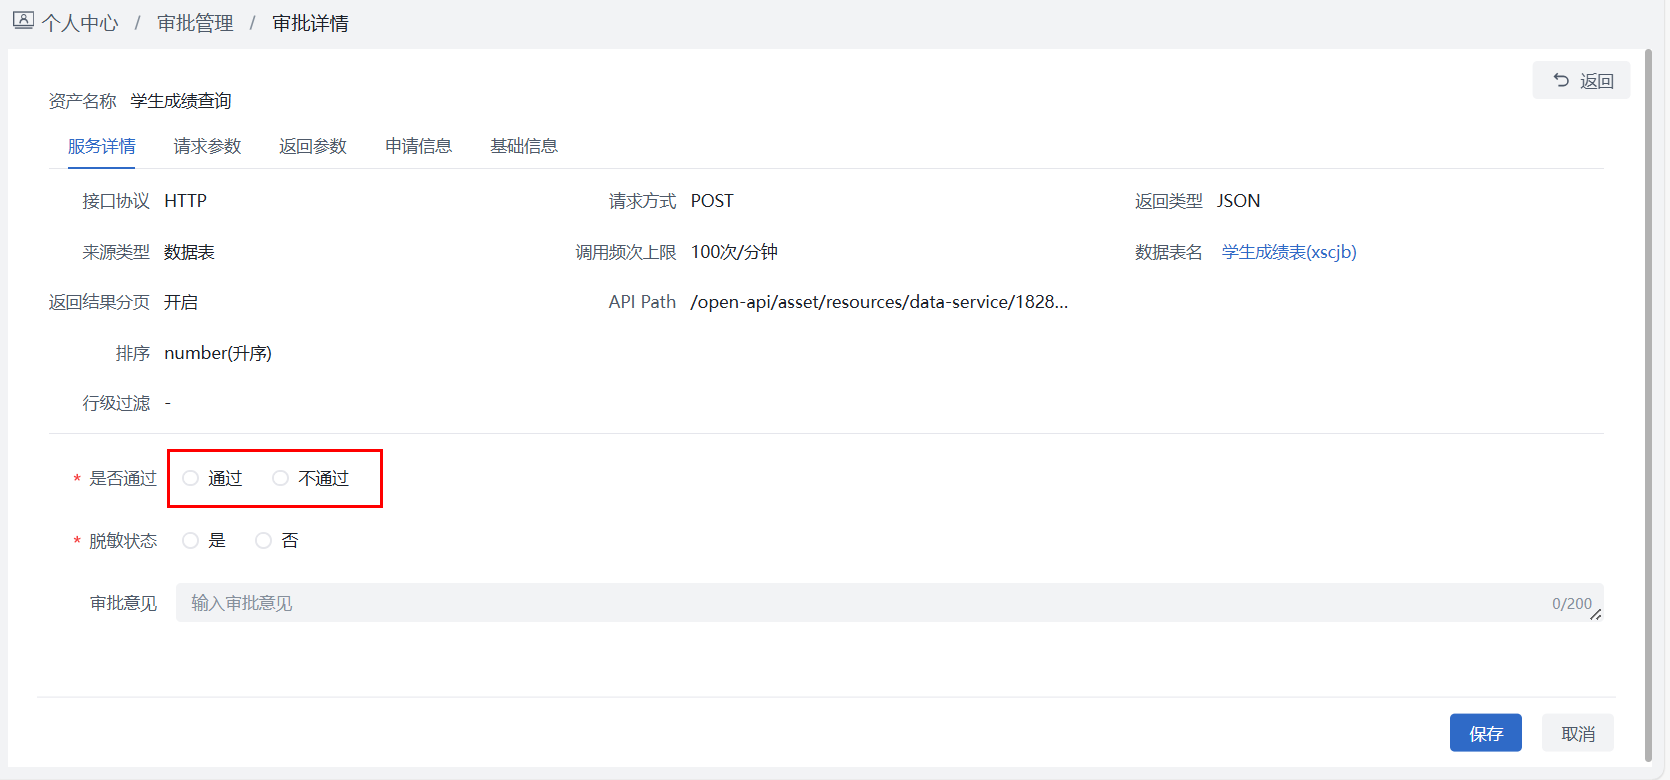
Task: Click the 返回 button
Action: (x=1581, y=80)
